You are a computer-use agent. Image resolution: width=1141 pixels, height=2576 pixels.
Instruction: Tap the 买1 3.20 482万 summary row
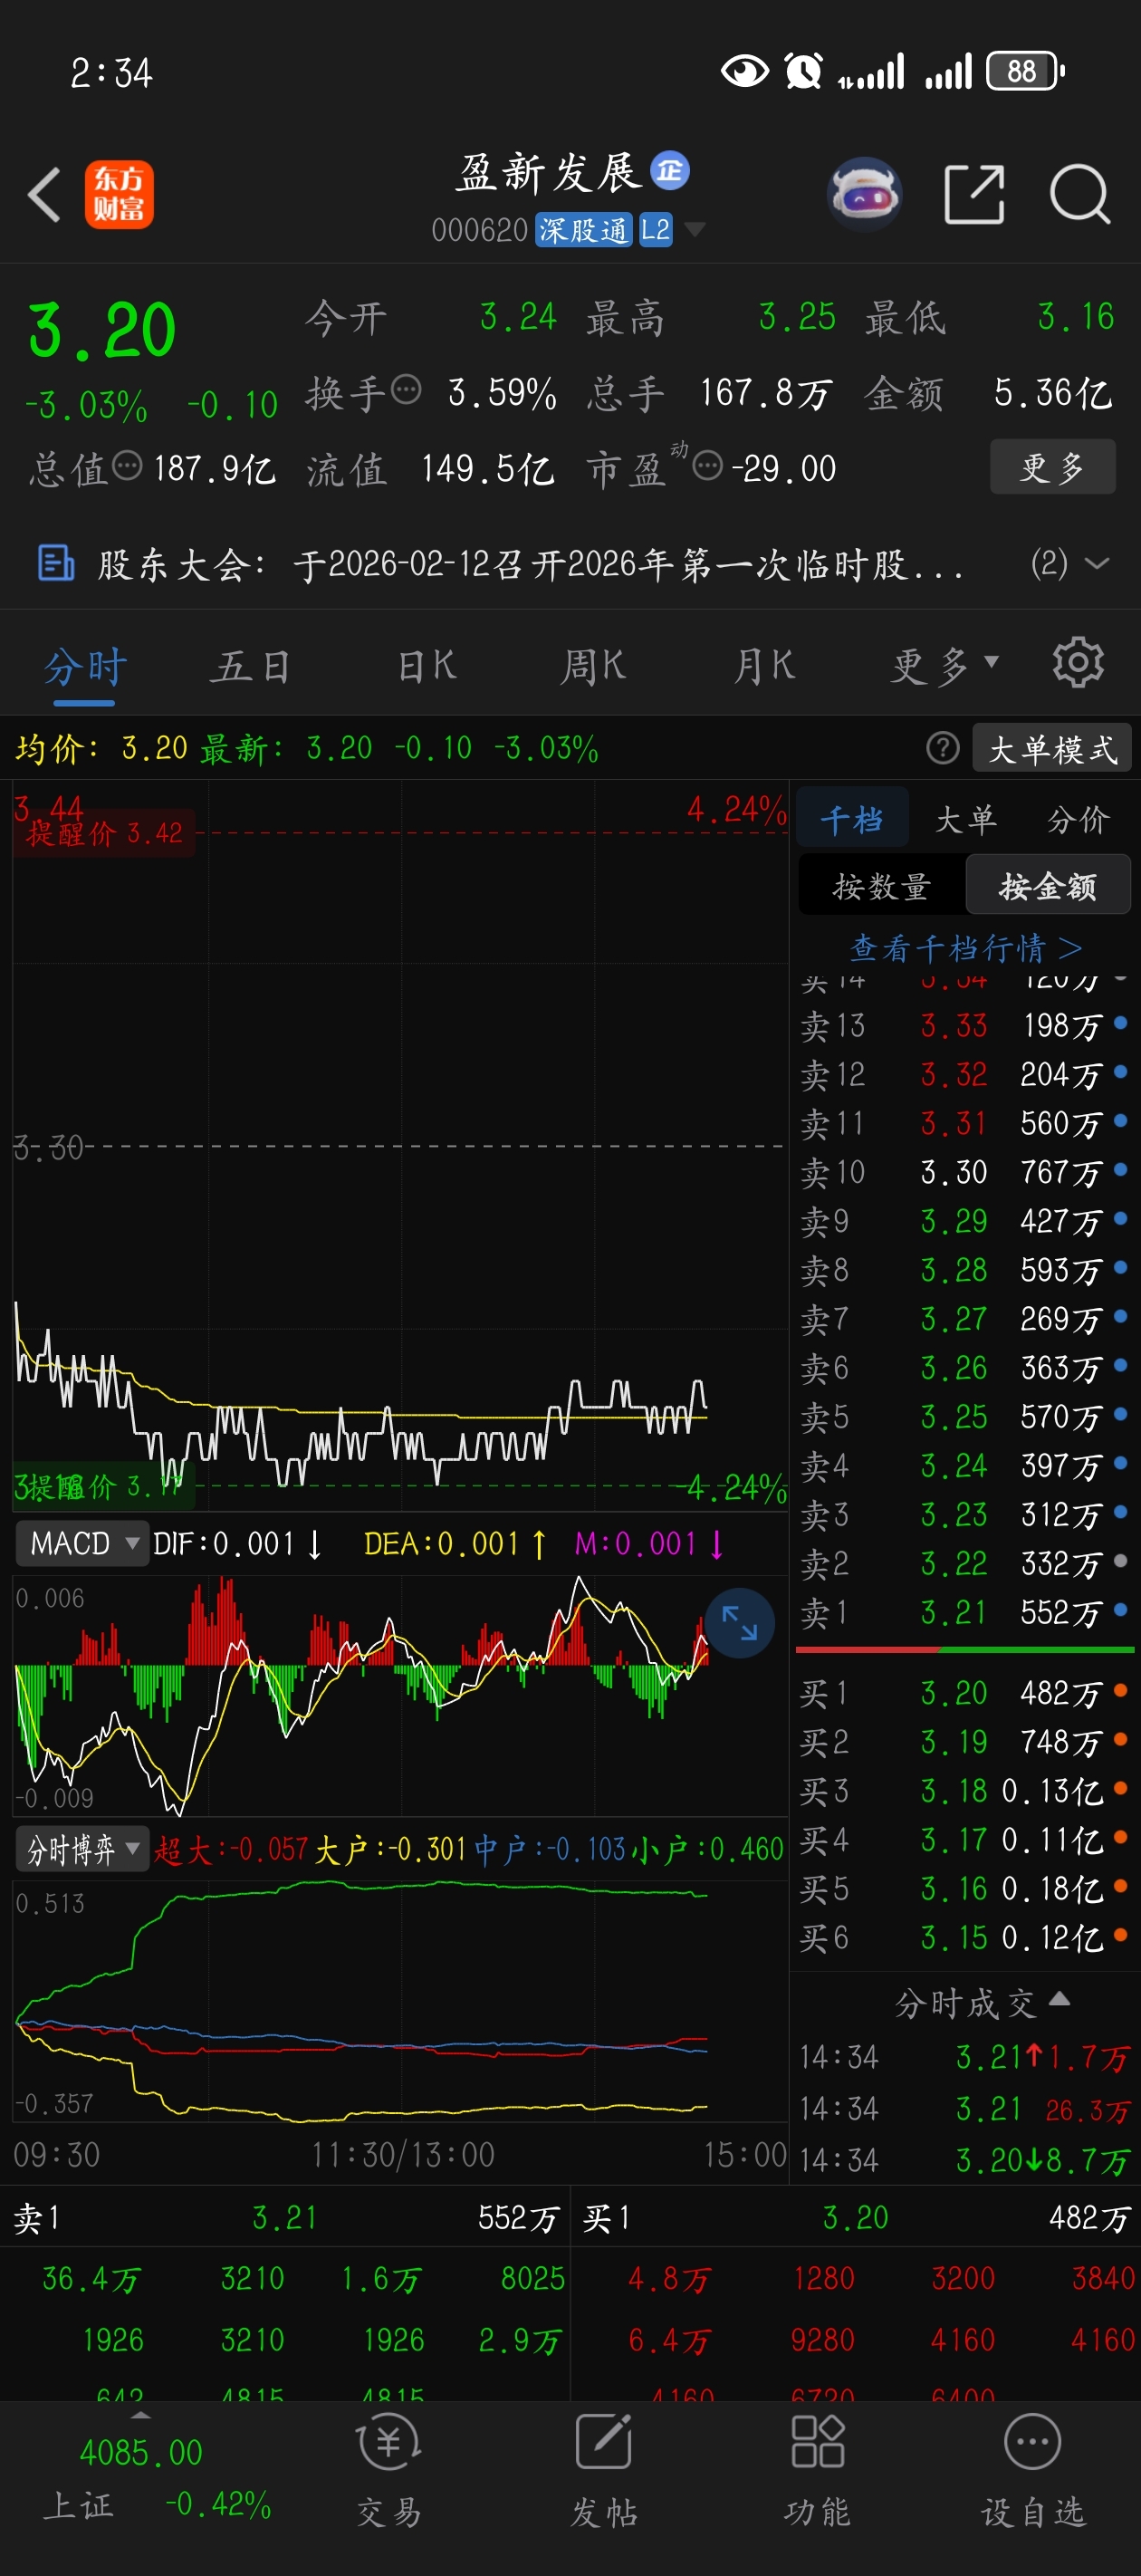point(856,2217)
